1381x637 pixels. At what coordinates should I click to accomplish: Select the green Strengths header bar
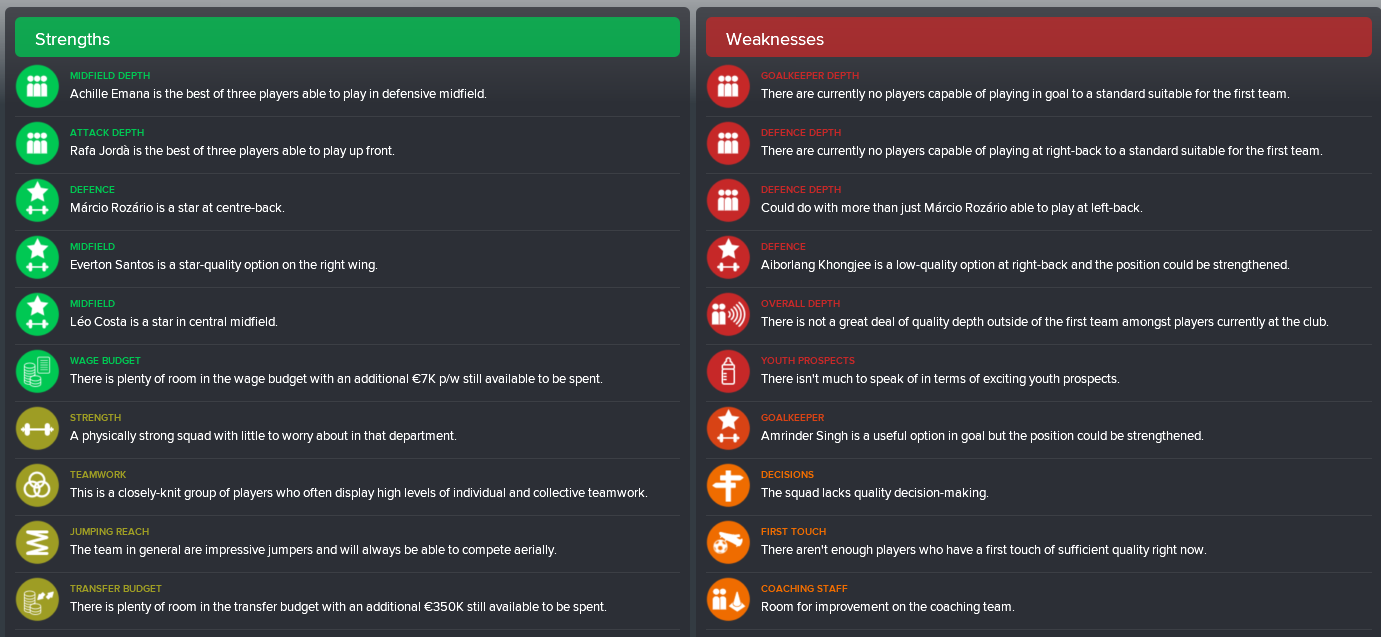tap(347, 38)
